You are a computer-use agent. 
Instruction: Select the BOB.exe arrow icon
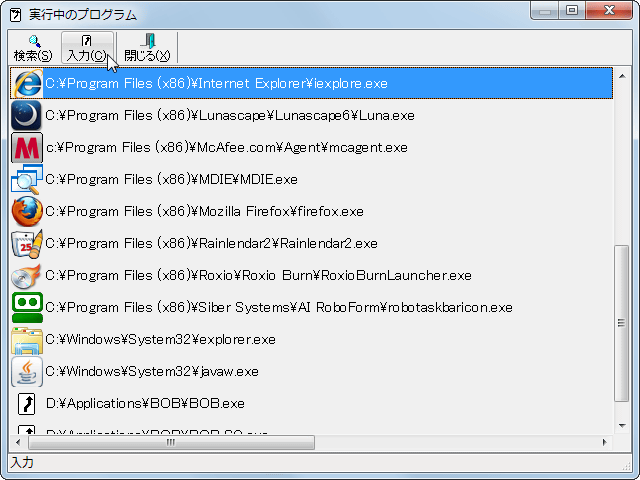pos(27,403)
